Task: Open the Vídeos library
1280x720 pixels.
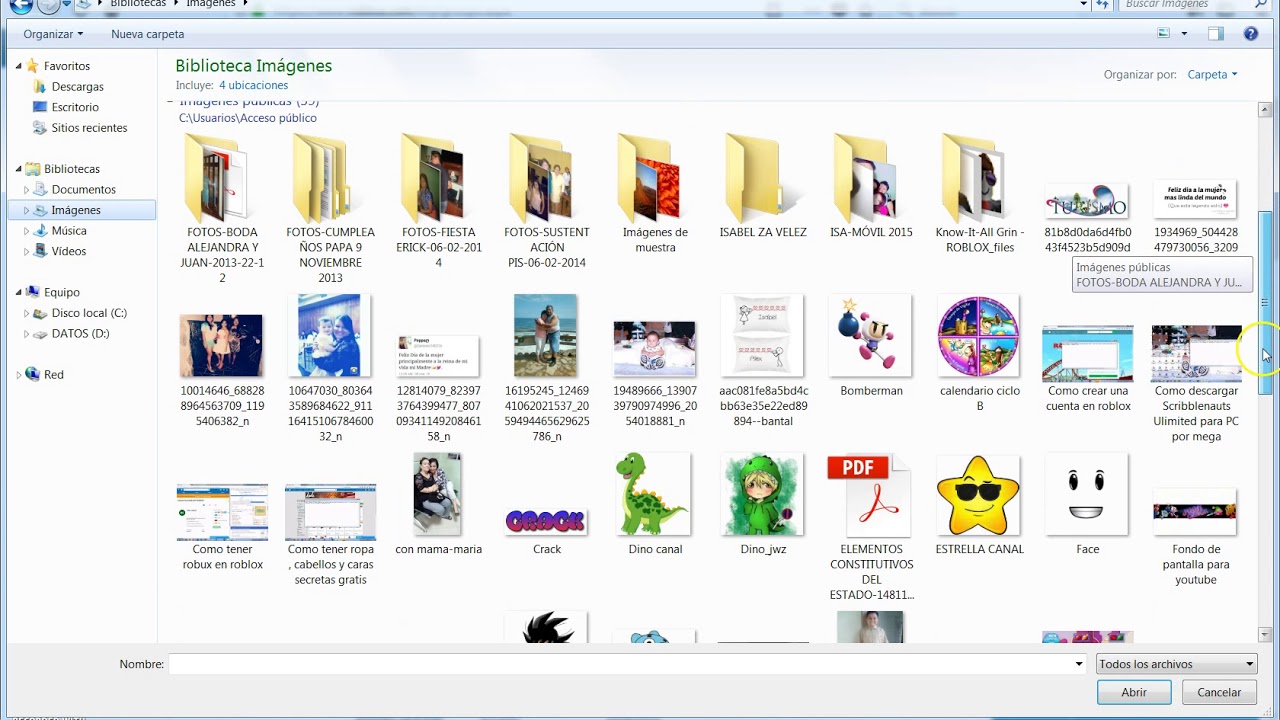Action: click(x=69, y=252)
